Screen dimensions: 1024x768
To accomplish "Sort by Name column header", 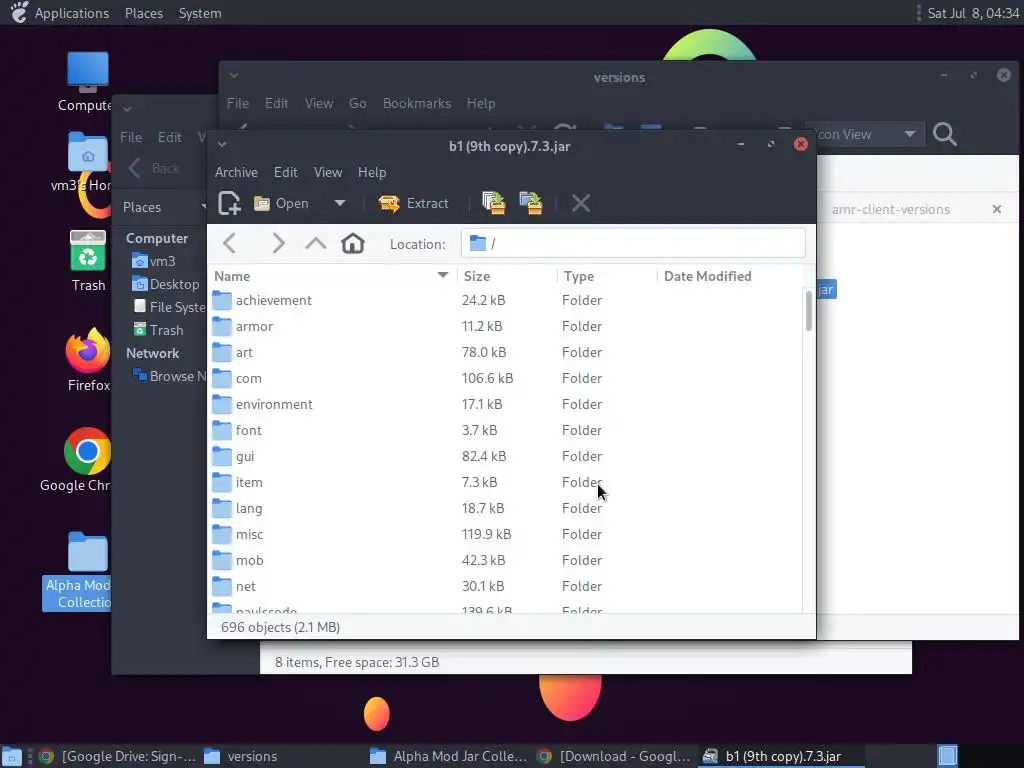I will pos(332,276).
